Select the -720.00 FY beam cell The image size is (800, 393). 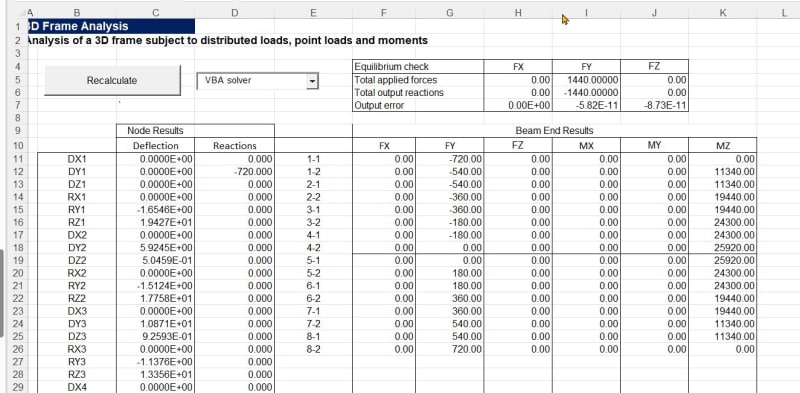click(449, 159)
